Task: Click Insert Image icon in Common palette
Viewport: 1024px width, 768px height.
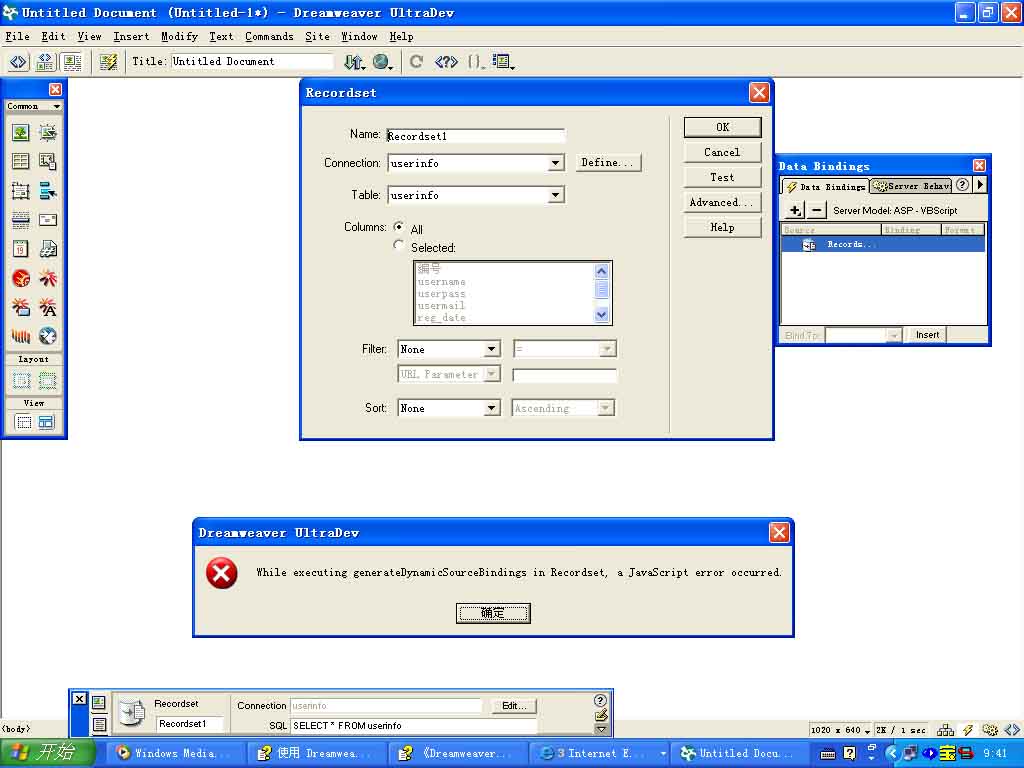Action: tap(20, 133)
